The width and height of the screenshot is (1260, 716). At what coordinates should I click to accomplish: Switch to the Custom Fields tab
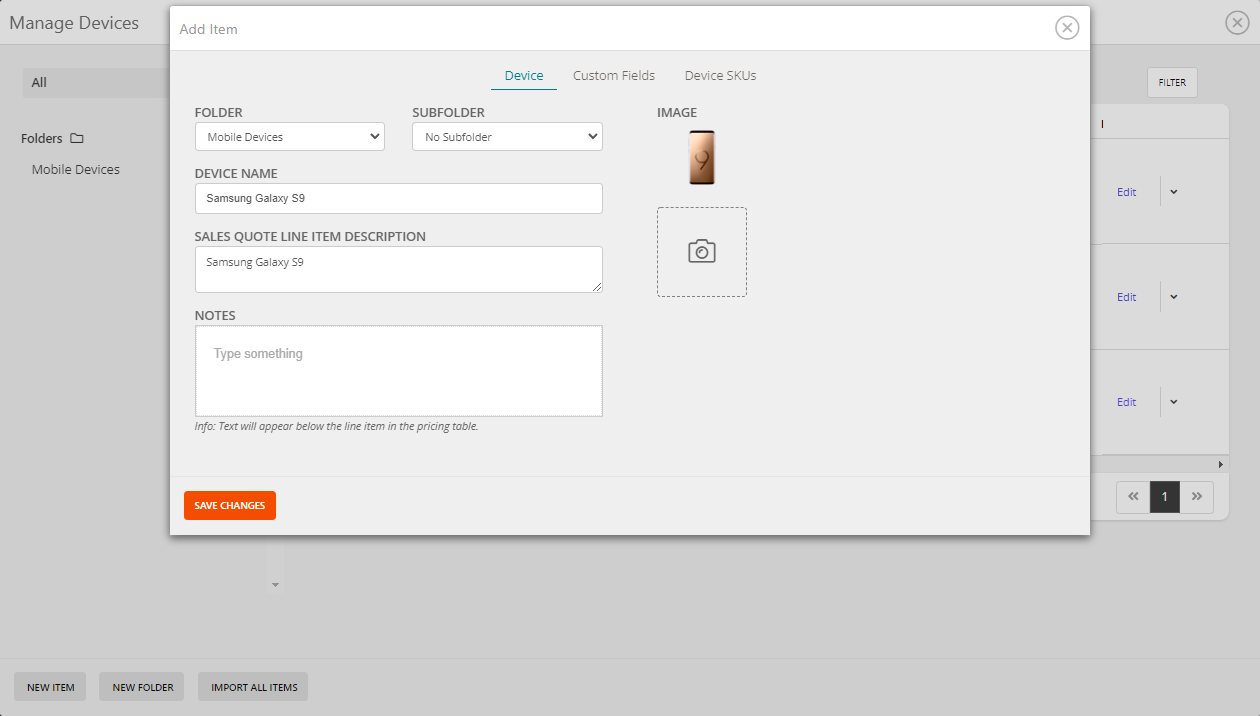click(613, 75)
